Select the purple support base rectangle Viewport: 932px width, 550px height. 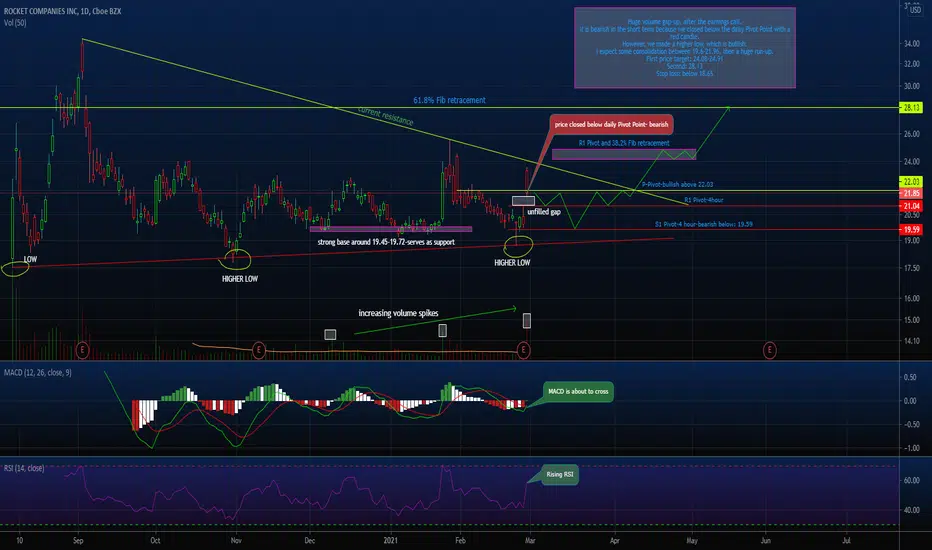[x=391, y=228]
